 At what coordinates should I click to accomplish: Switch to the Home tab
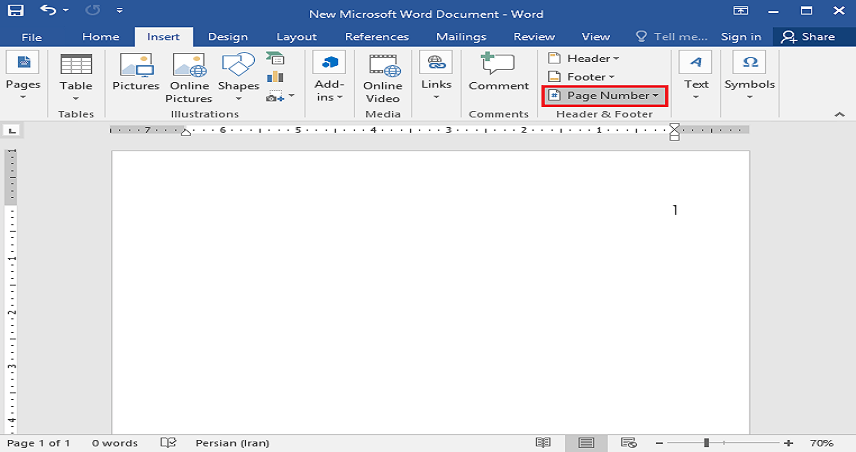coord(100,37)
